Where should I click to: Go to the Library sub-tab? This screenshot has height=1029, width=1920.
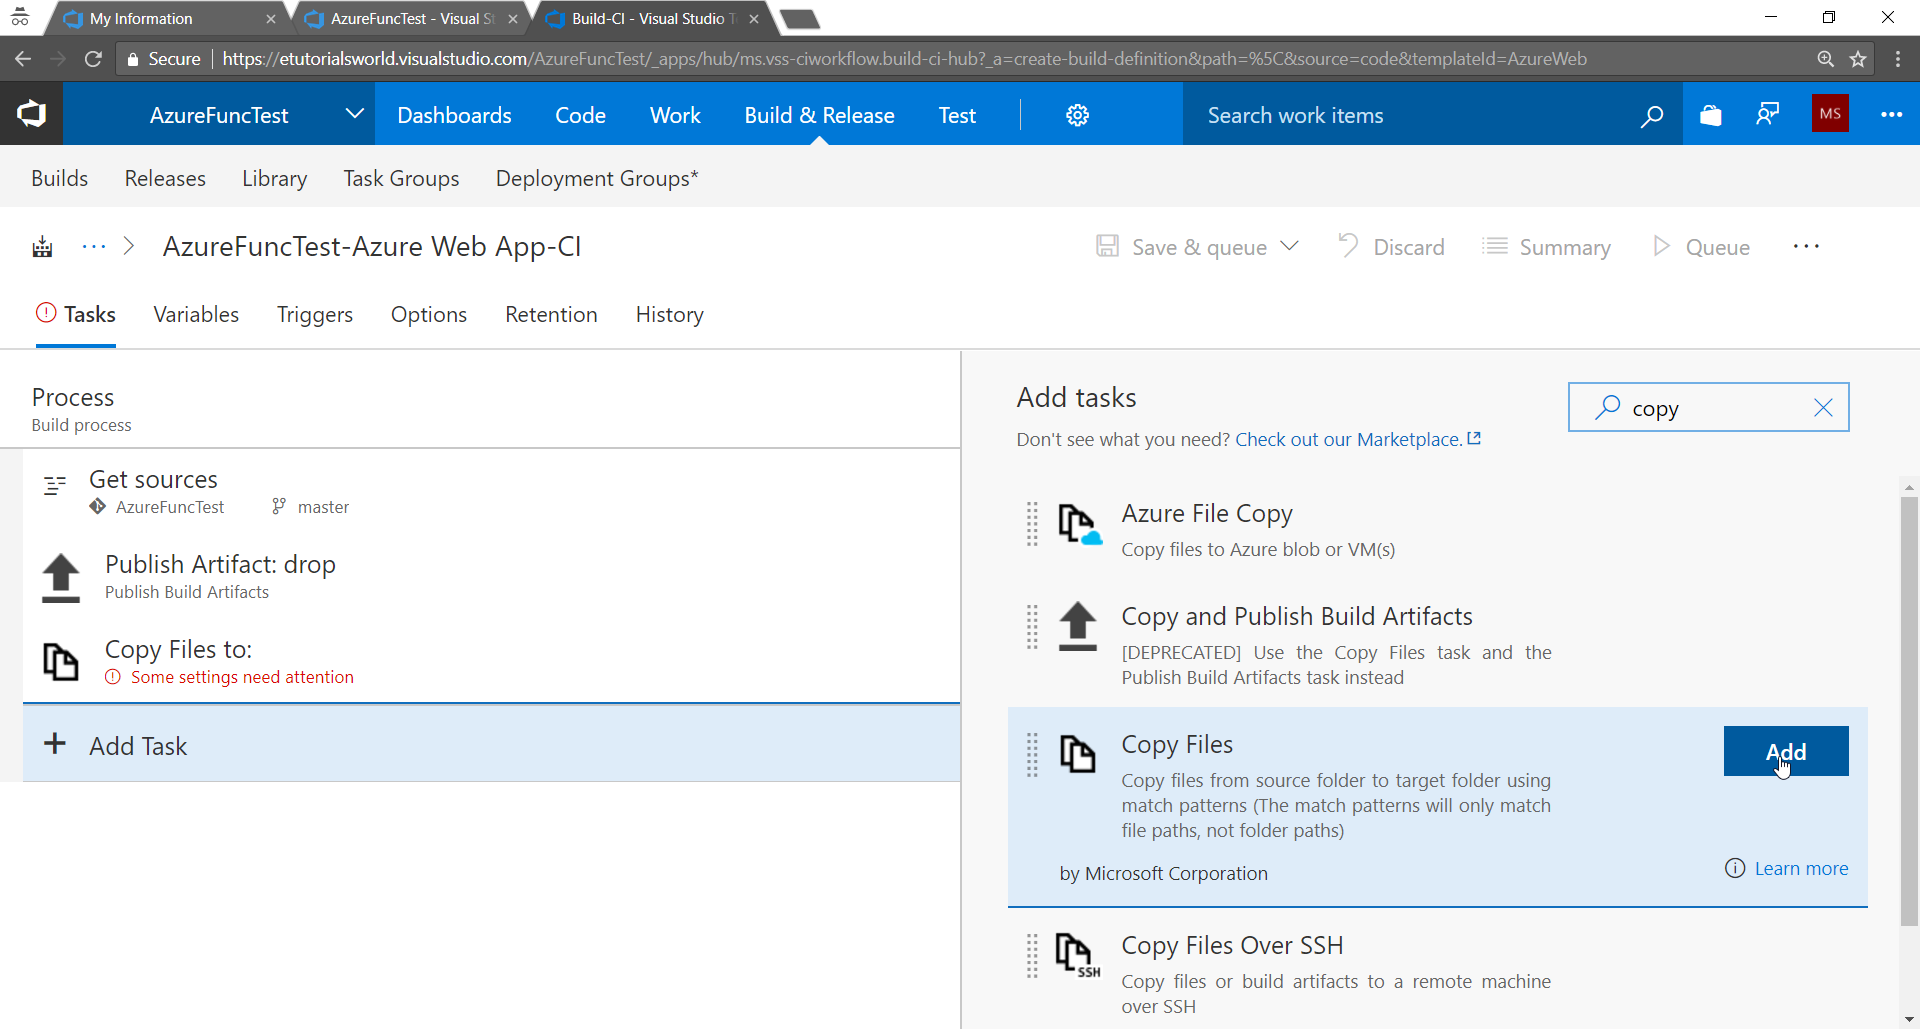click(x=274, y=178)
